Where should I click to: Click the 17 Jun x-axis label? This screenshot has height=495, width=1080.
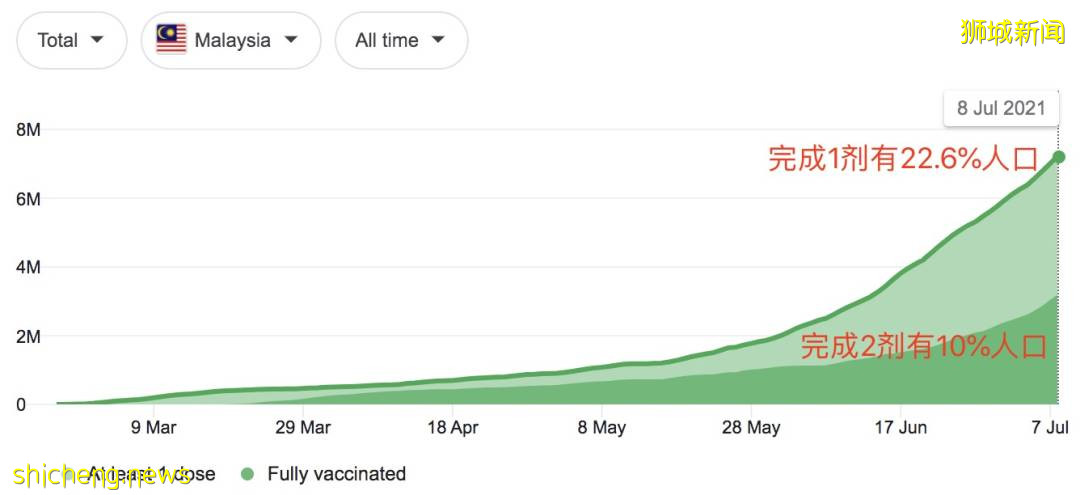[900, 428]
